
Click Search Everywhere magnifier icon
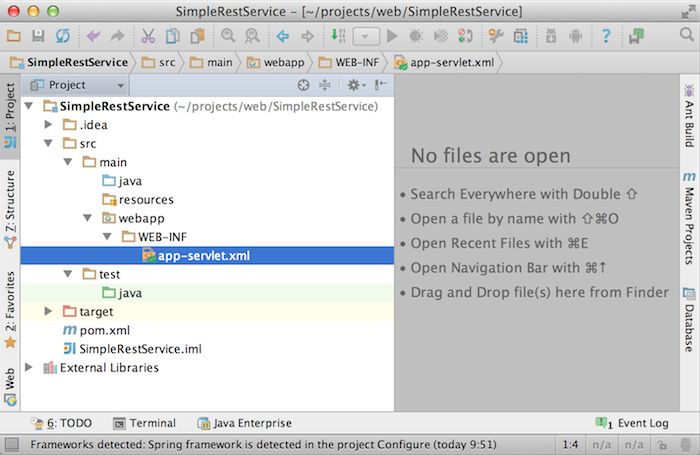tap(687, 34)
